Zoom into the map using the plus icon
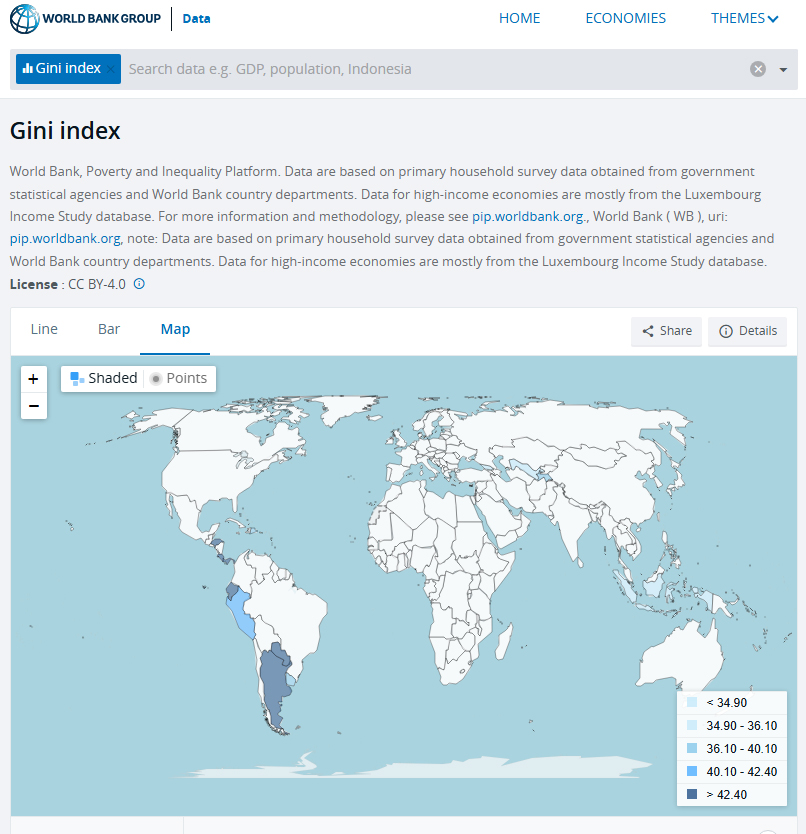Screen dimensions: 806x834 tap(33, 378)
